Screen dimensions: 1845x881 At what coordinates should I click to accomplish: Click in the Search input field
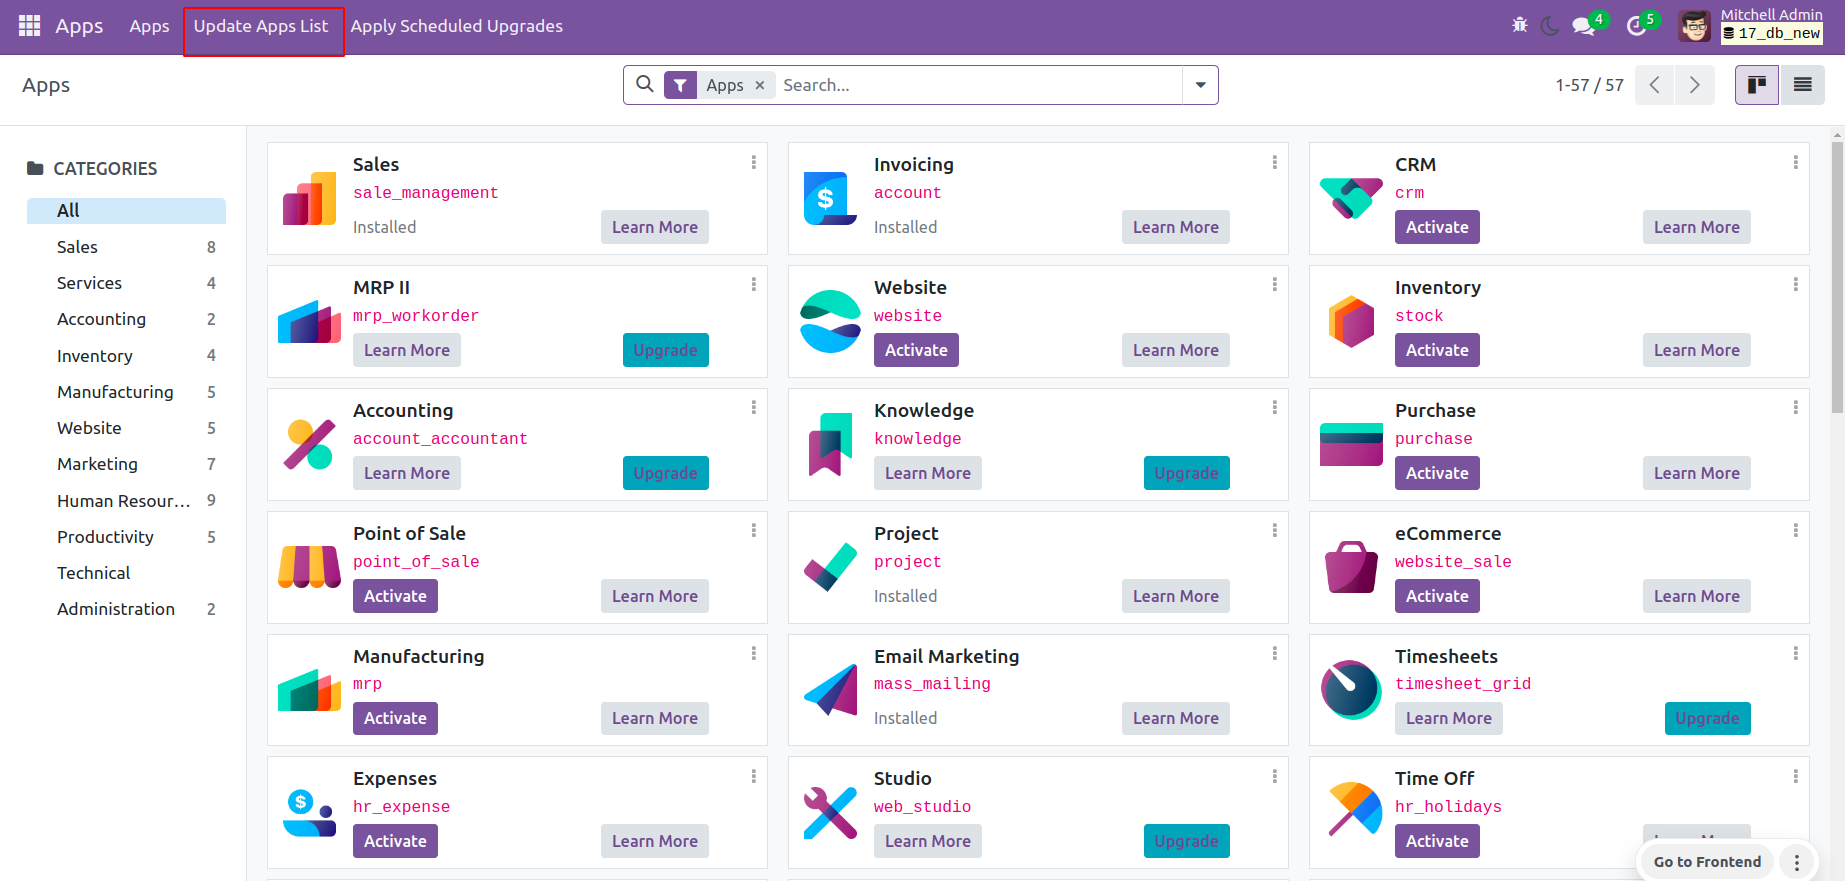980,85
